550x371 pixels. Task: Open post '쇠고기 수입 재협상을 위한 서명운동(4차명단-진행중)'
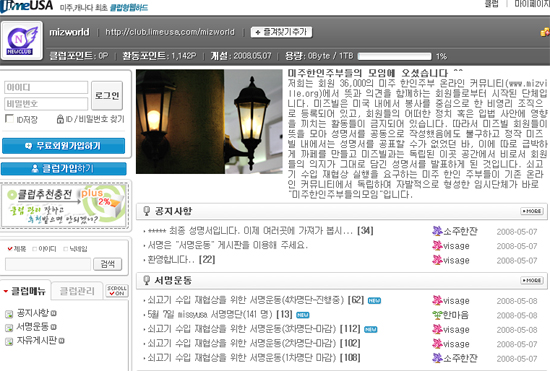[246, 300]
